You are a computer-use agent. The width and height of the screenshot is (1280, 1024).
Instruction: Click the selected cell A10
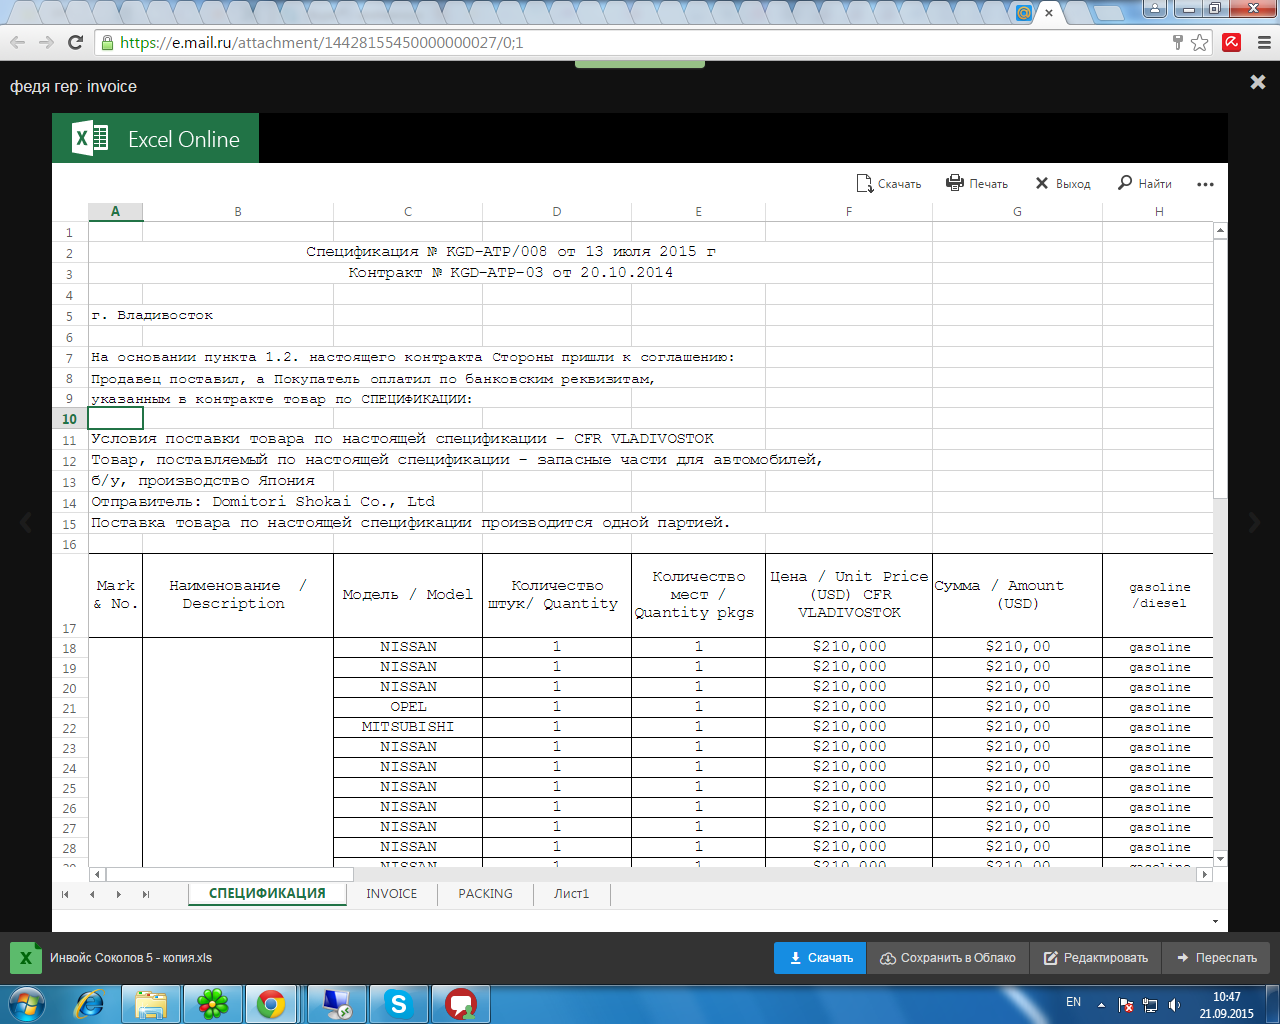point(115,418)
